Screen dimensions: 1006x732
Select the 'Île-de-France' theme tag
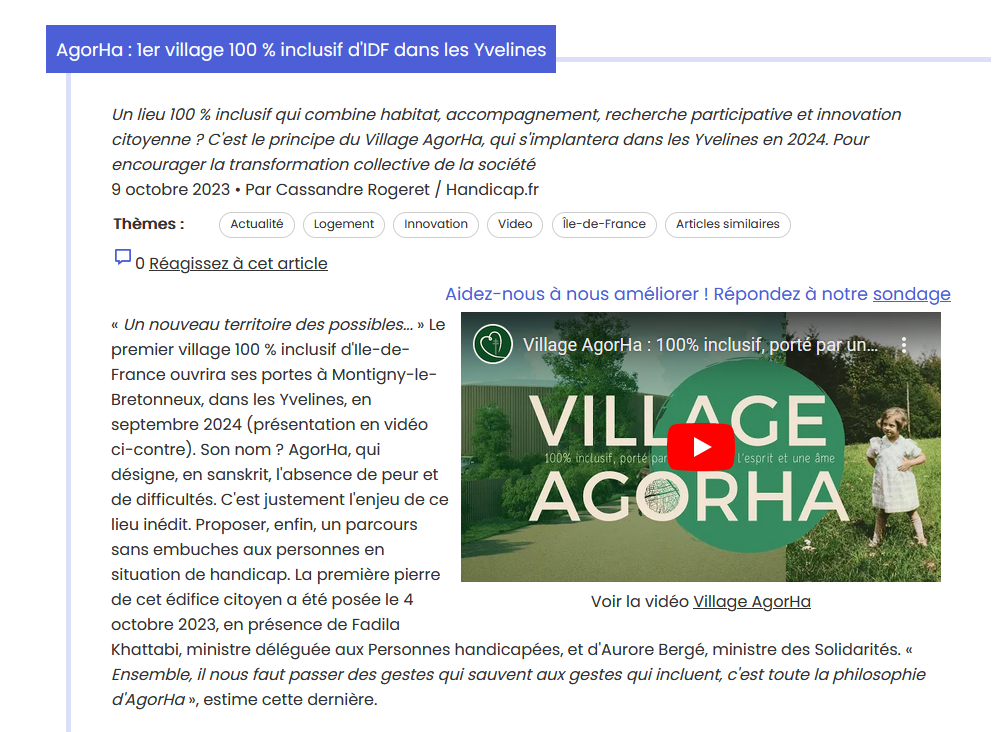pyautogui.click(x=604, y=225)
